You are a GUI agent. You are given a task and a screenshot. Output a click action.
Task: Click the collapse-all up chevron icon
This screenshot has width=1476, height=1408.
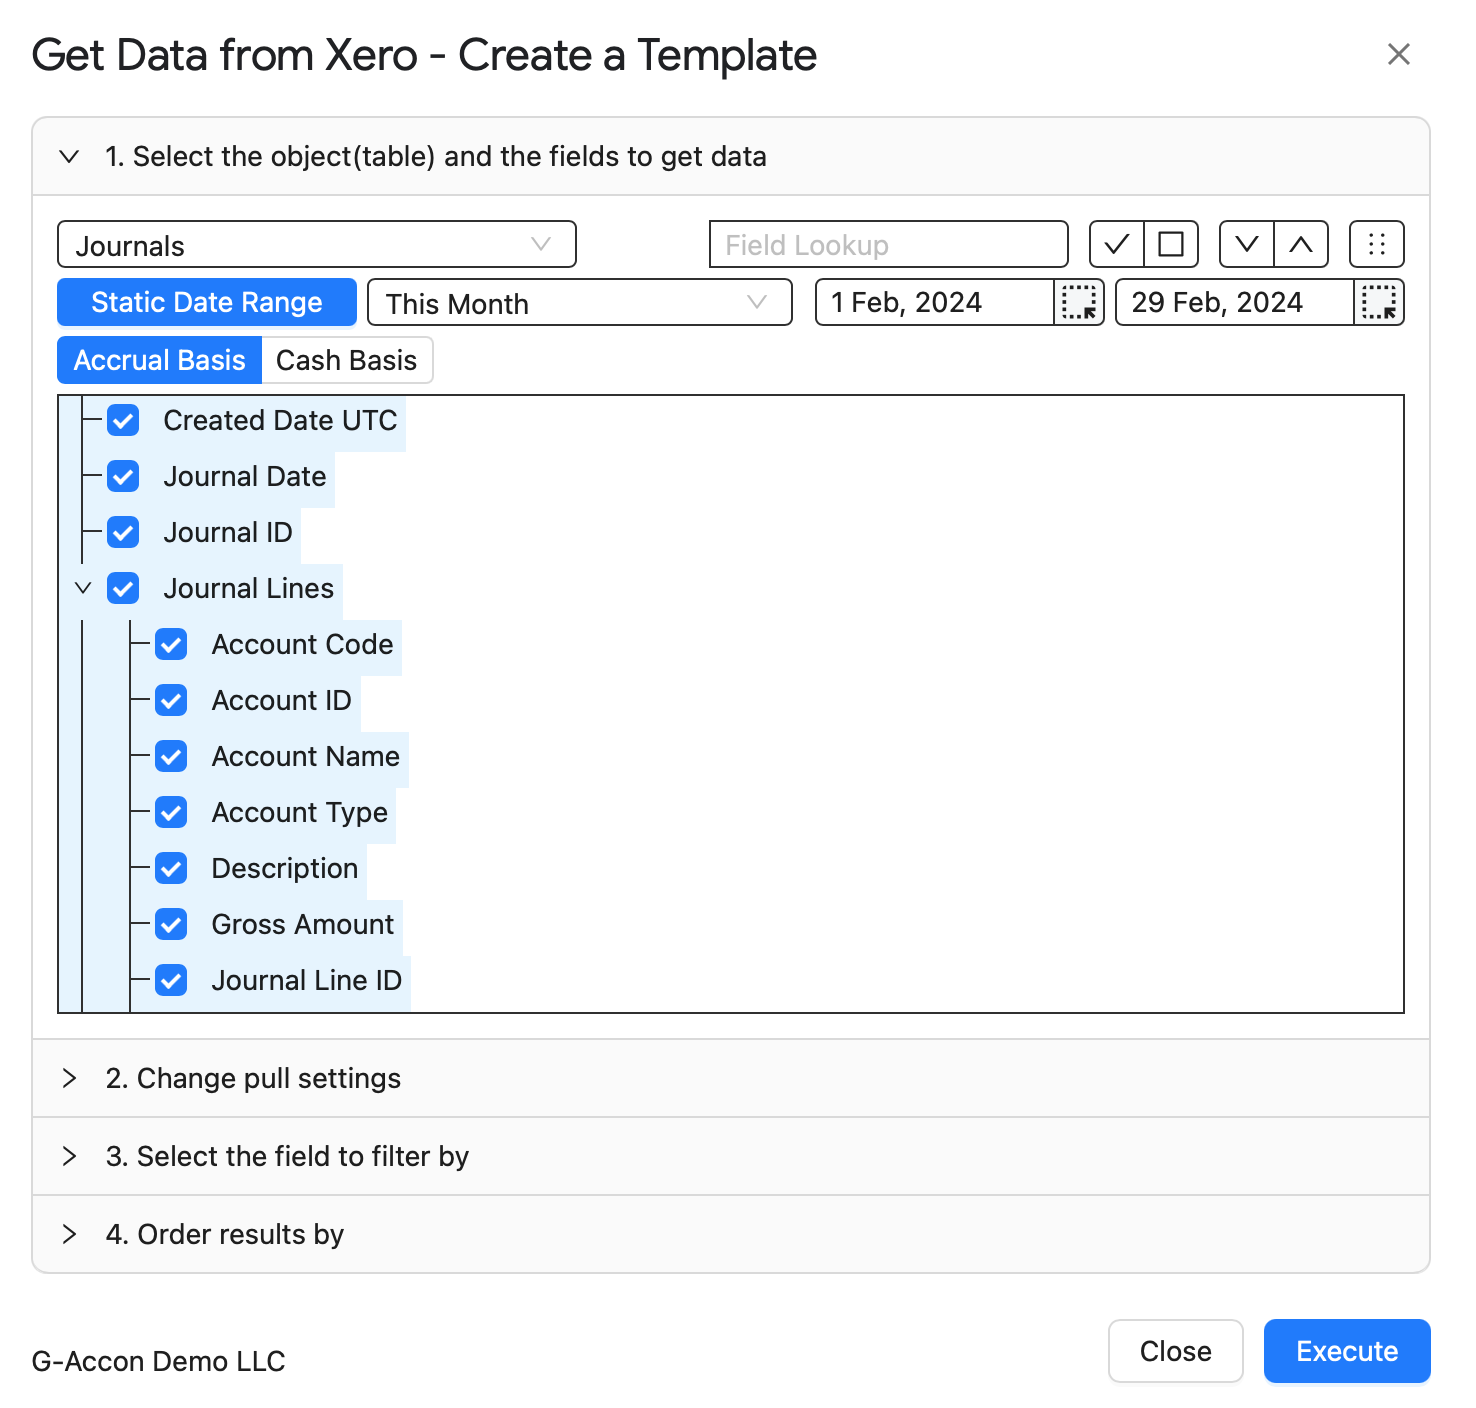click(1301, 244)
